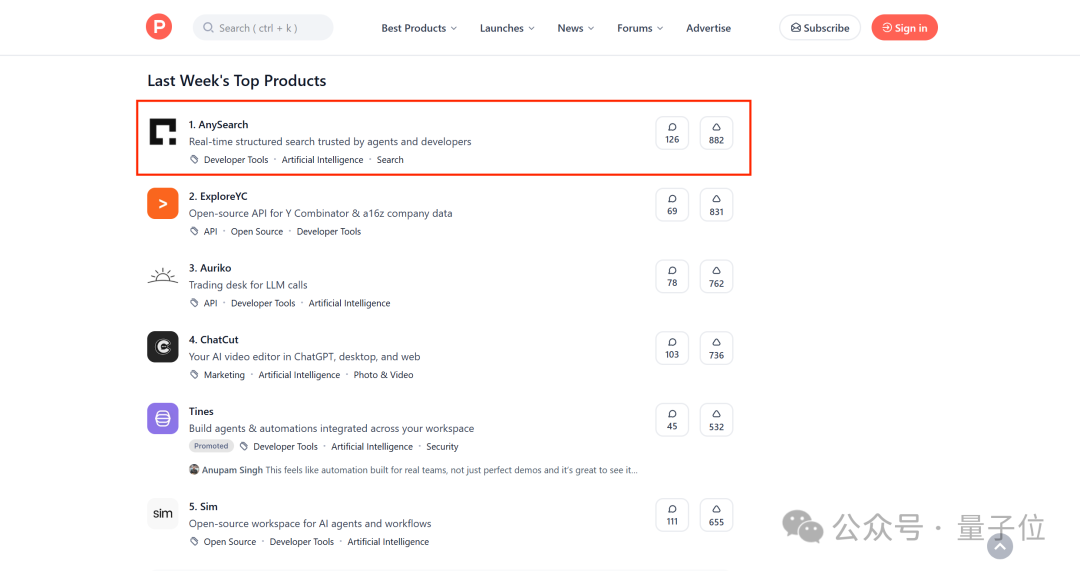Open the 4. ChatCut title link

click(x=214, y=340)
